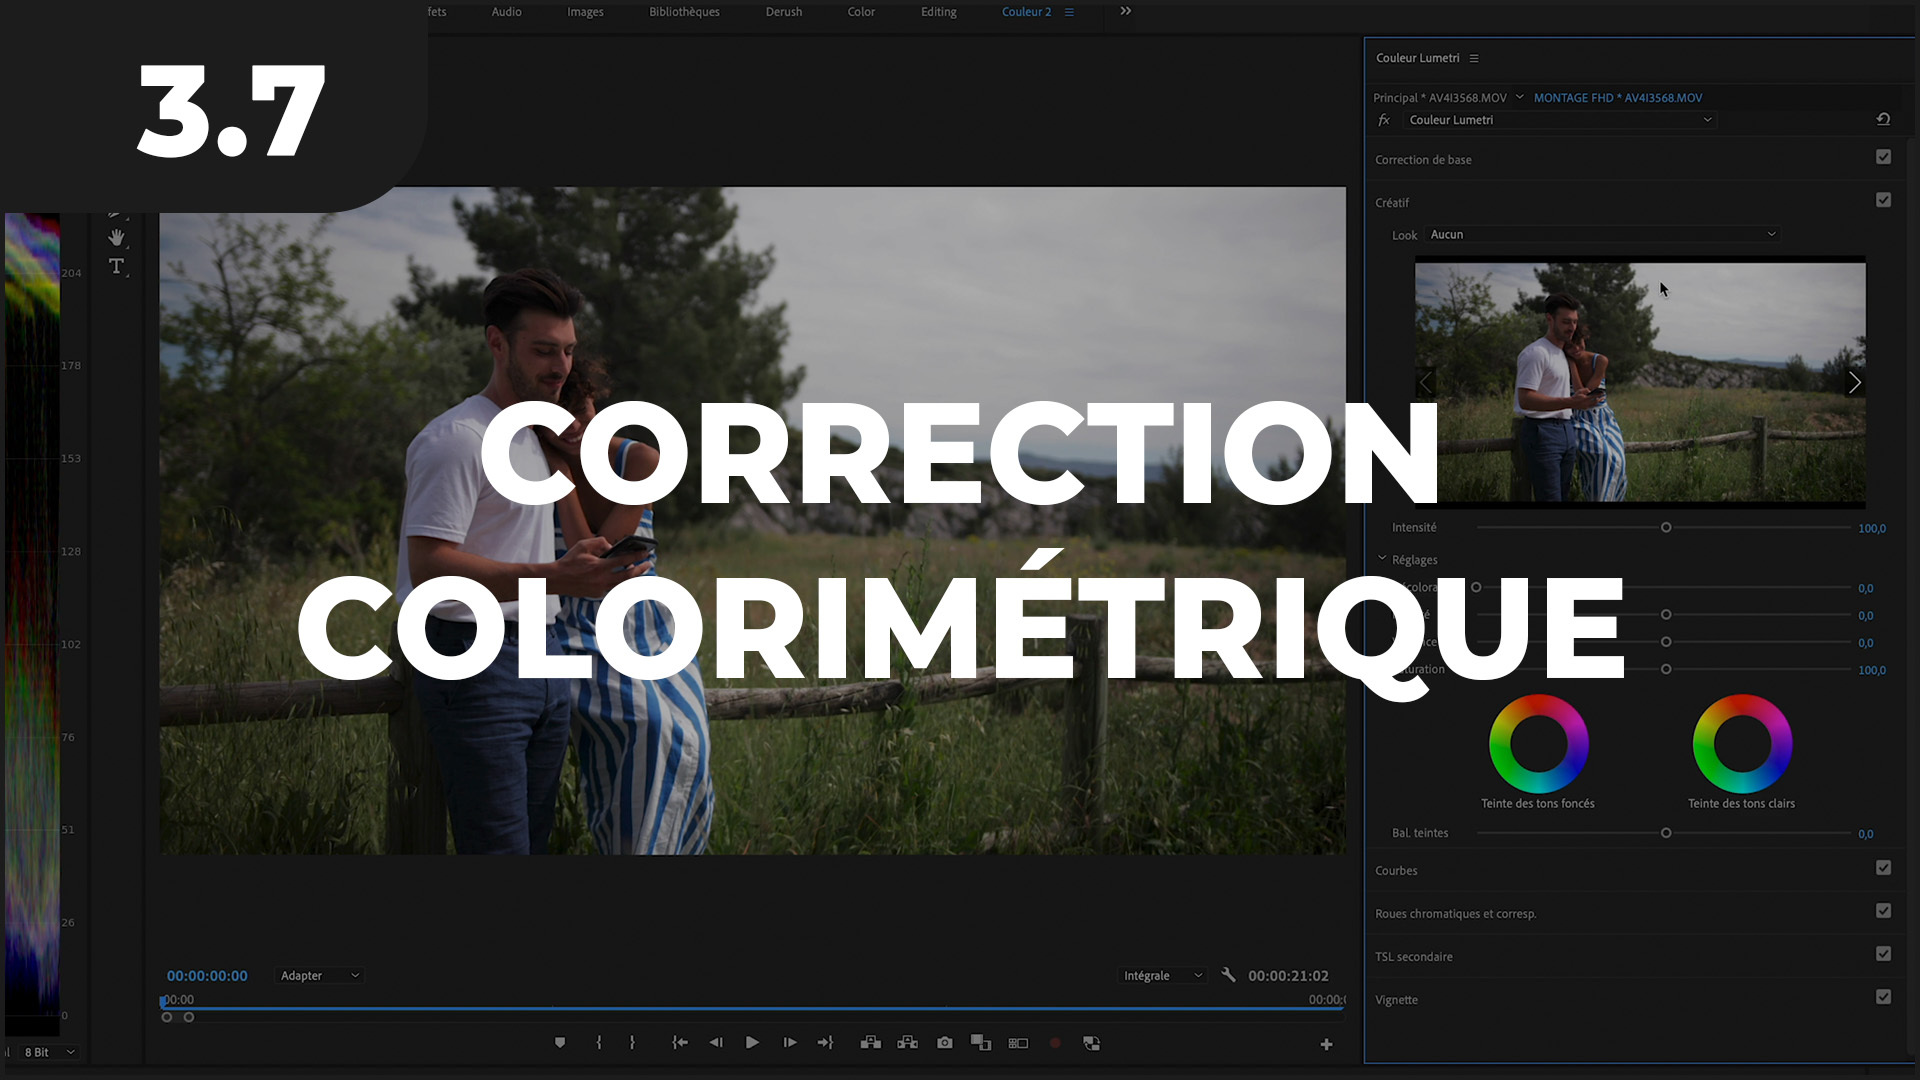
Task: Click the Lift button icon
Action: click(x=871, y=1043)
